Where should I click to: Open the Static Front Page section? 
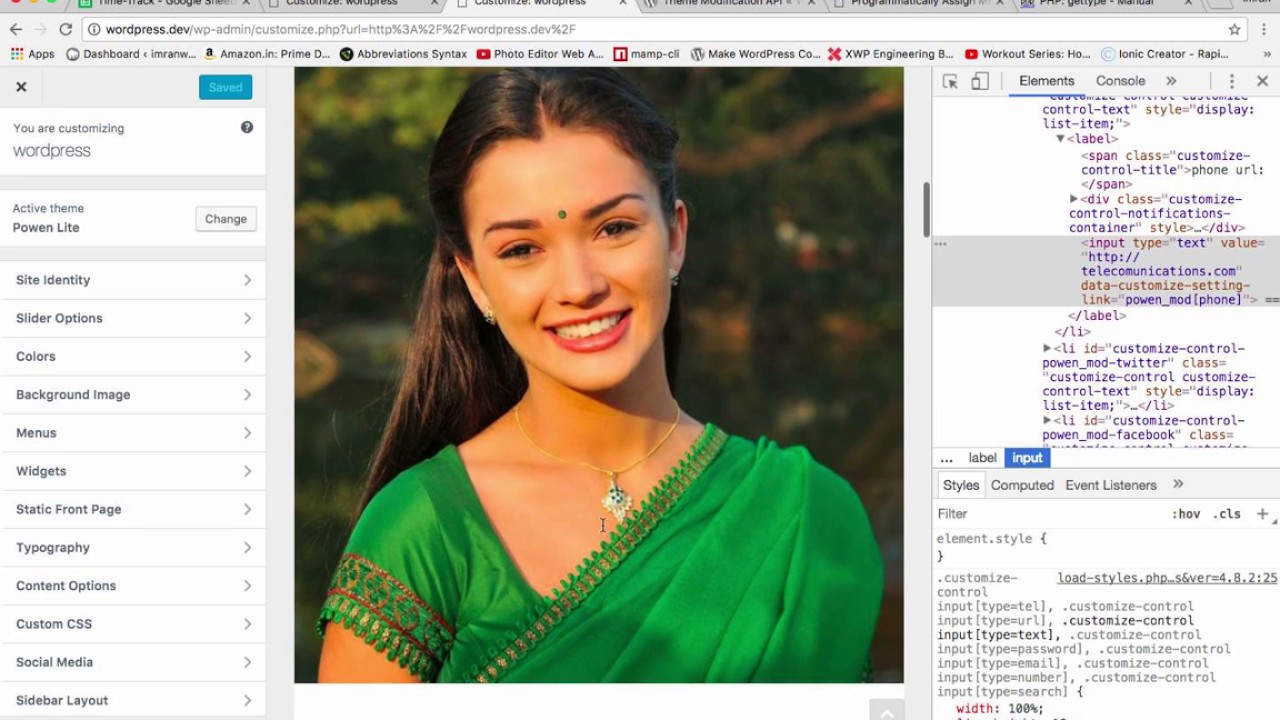[x=133, y=509]
